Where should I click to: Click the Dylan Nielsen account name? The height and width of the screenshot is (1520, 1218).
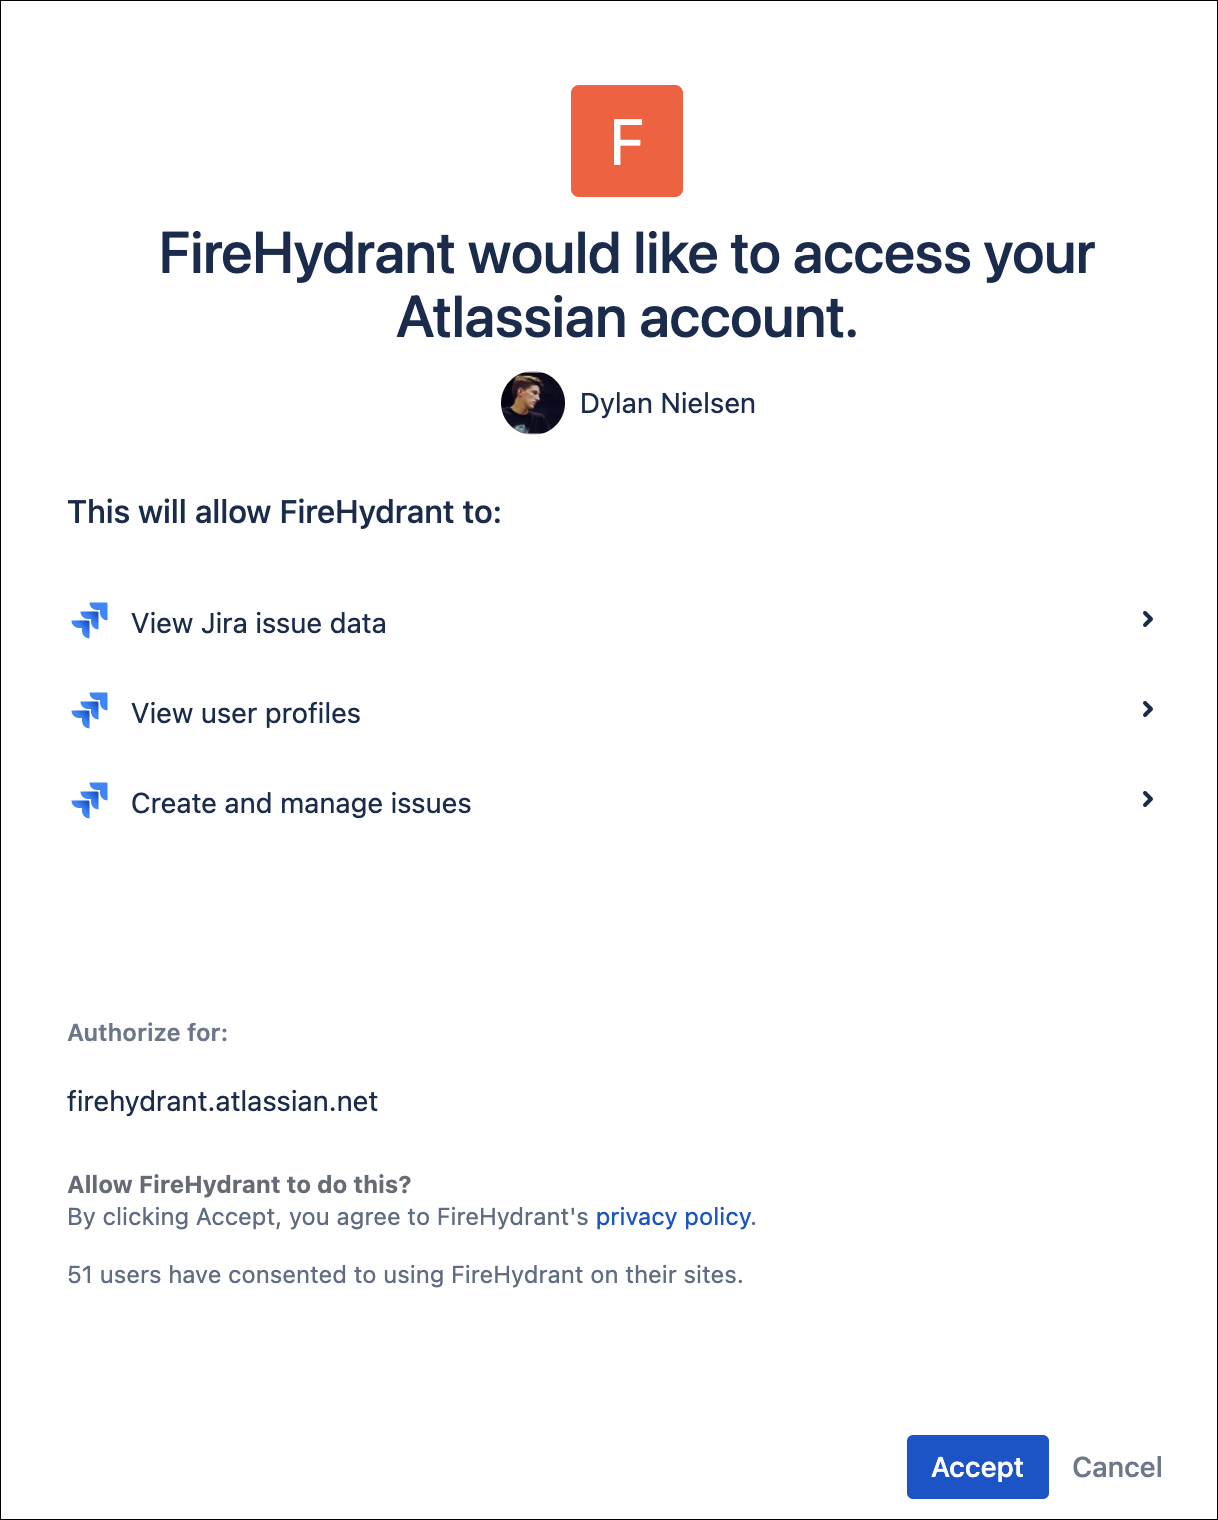pos(667,403)
